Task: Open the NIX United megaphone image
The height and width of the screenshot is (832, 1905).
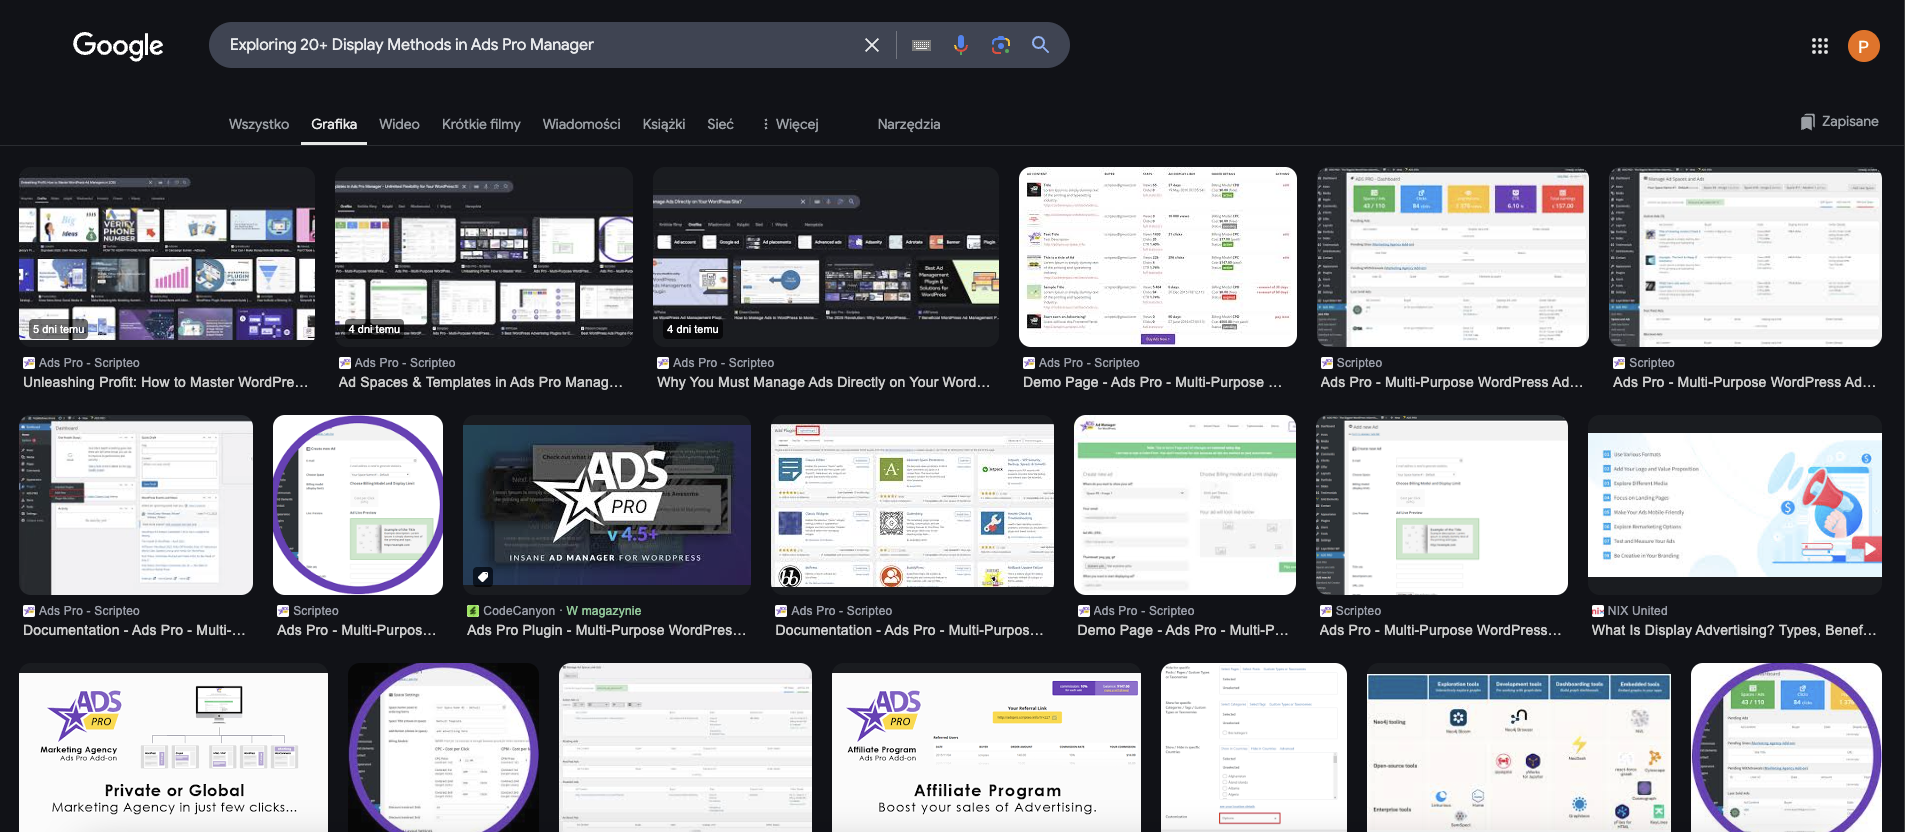Action: tap(1735, 505)
